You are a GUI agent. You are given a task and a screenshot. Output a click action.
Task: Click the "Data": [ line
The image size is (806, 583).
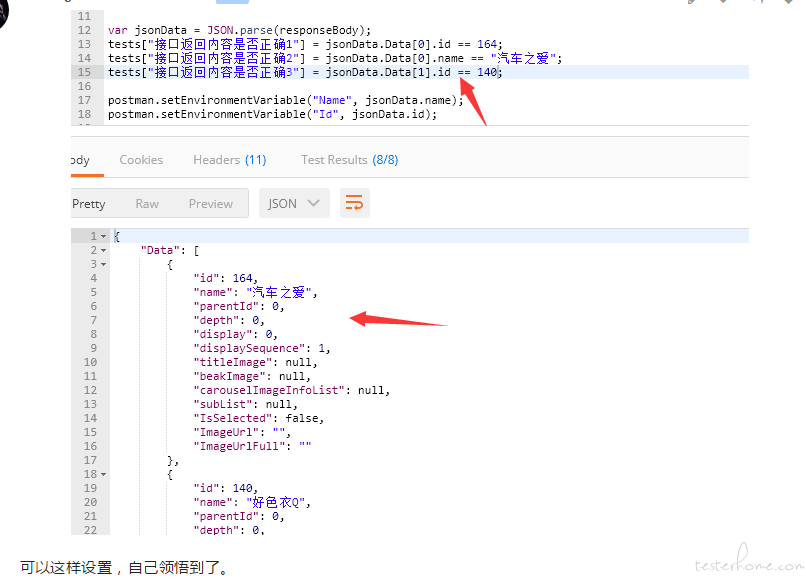click(170, 250)
